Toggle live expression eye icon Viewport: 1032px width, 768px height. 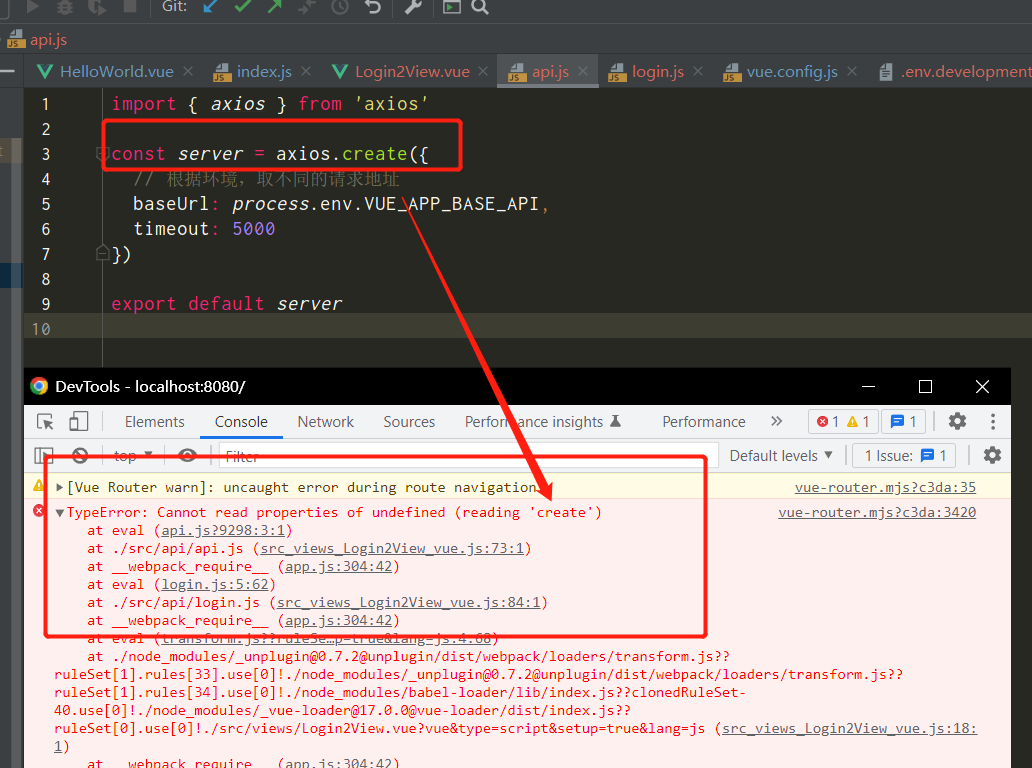188,455
